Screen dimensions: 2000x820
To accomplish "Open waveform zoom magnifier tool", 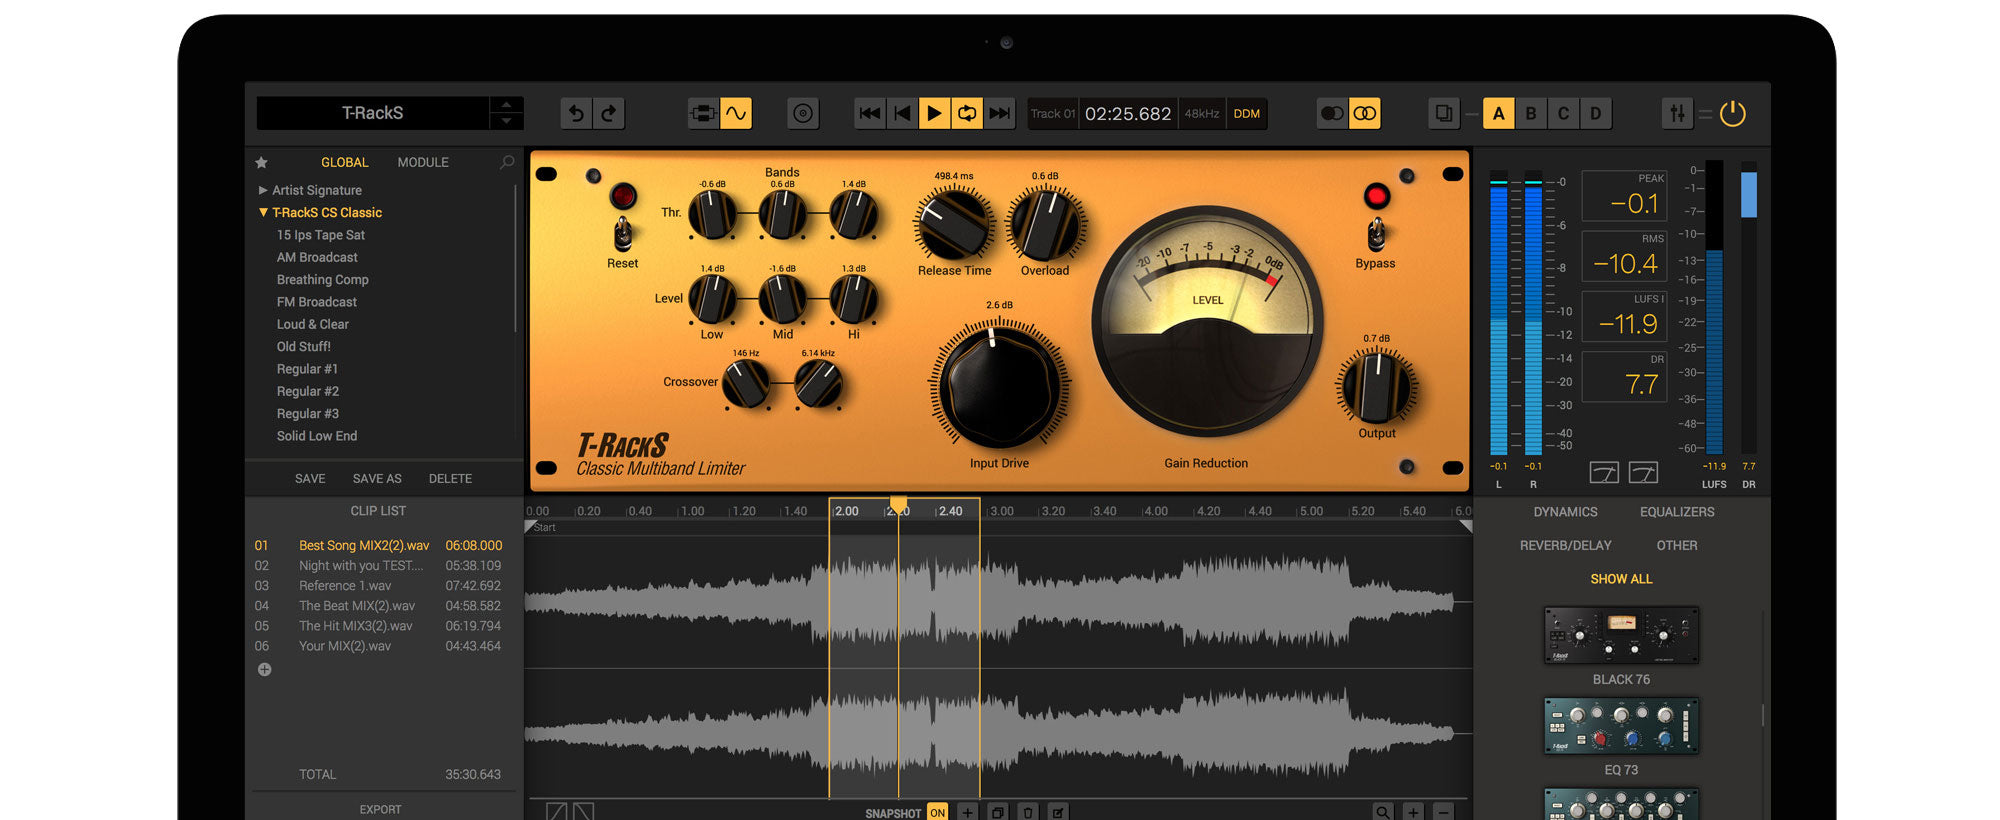I will pos(1383,812).
